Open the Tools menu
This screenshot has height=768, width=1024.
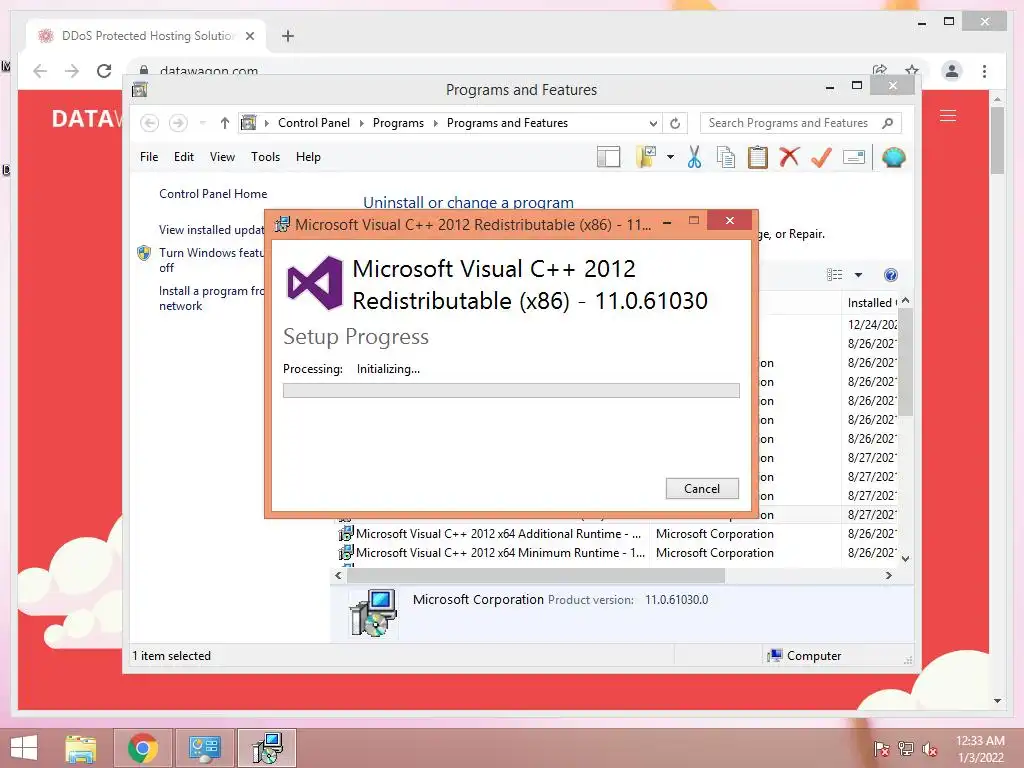[x=265, y=157]
